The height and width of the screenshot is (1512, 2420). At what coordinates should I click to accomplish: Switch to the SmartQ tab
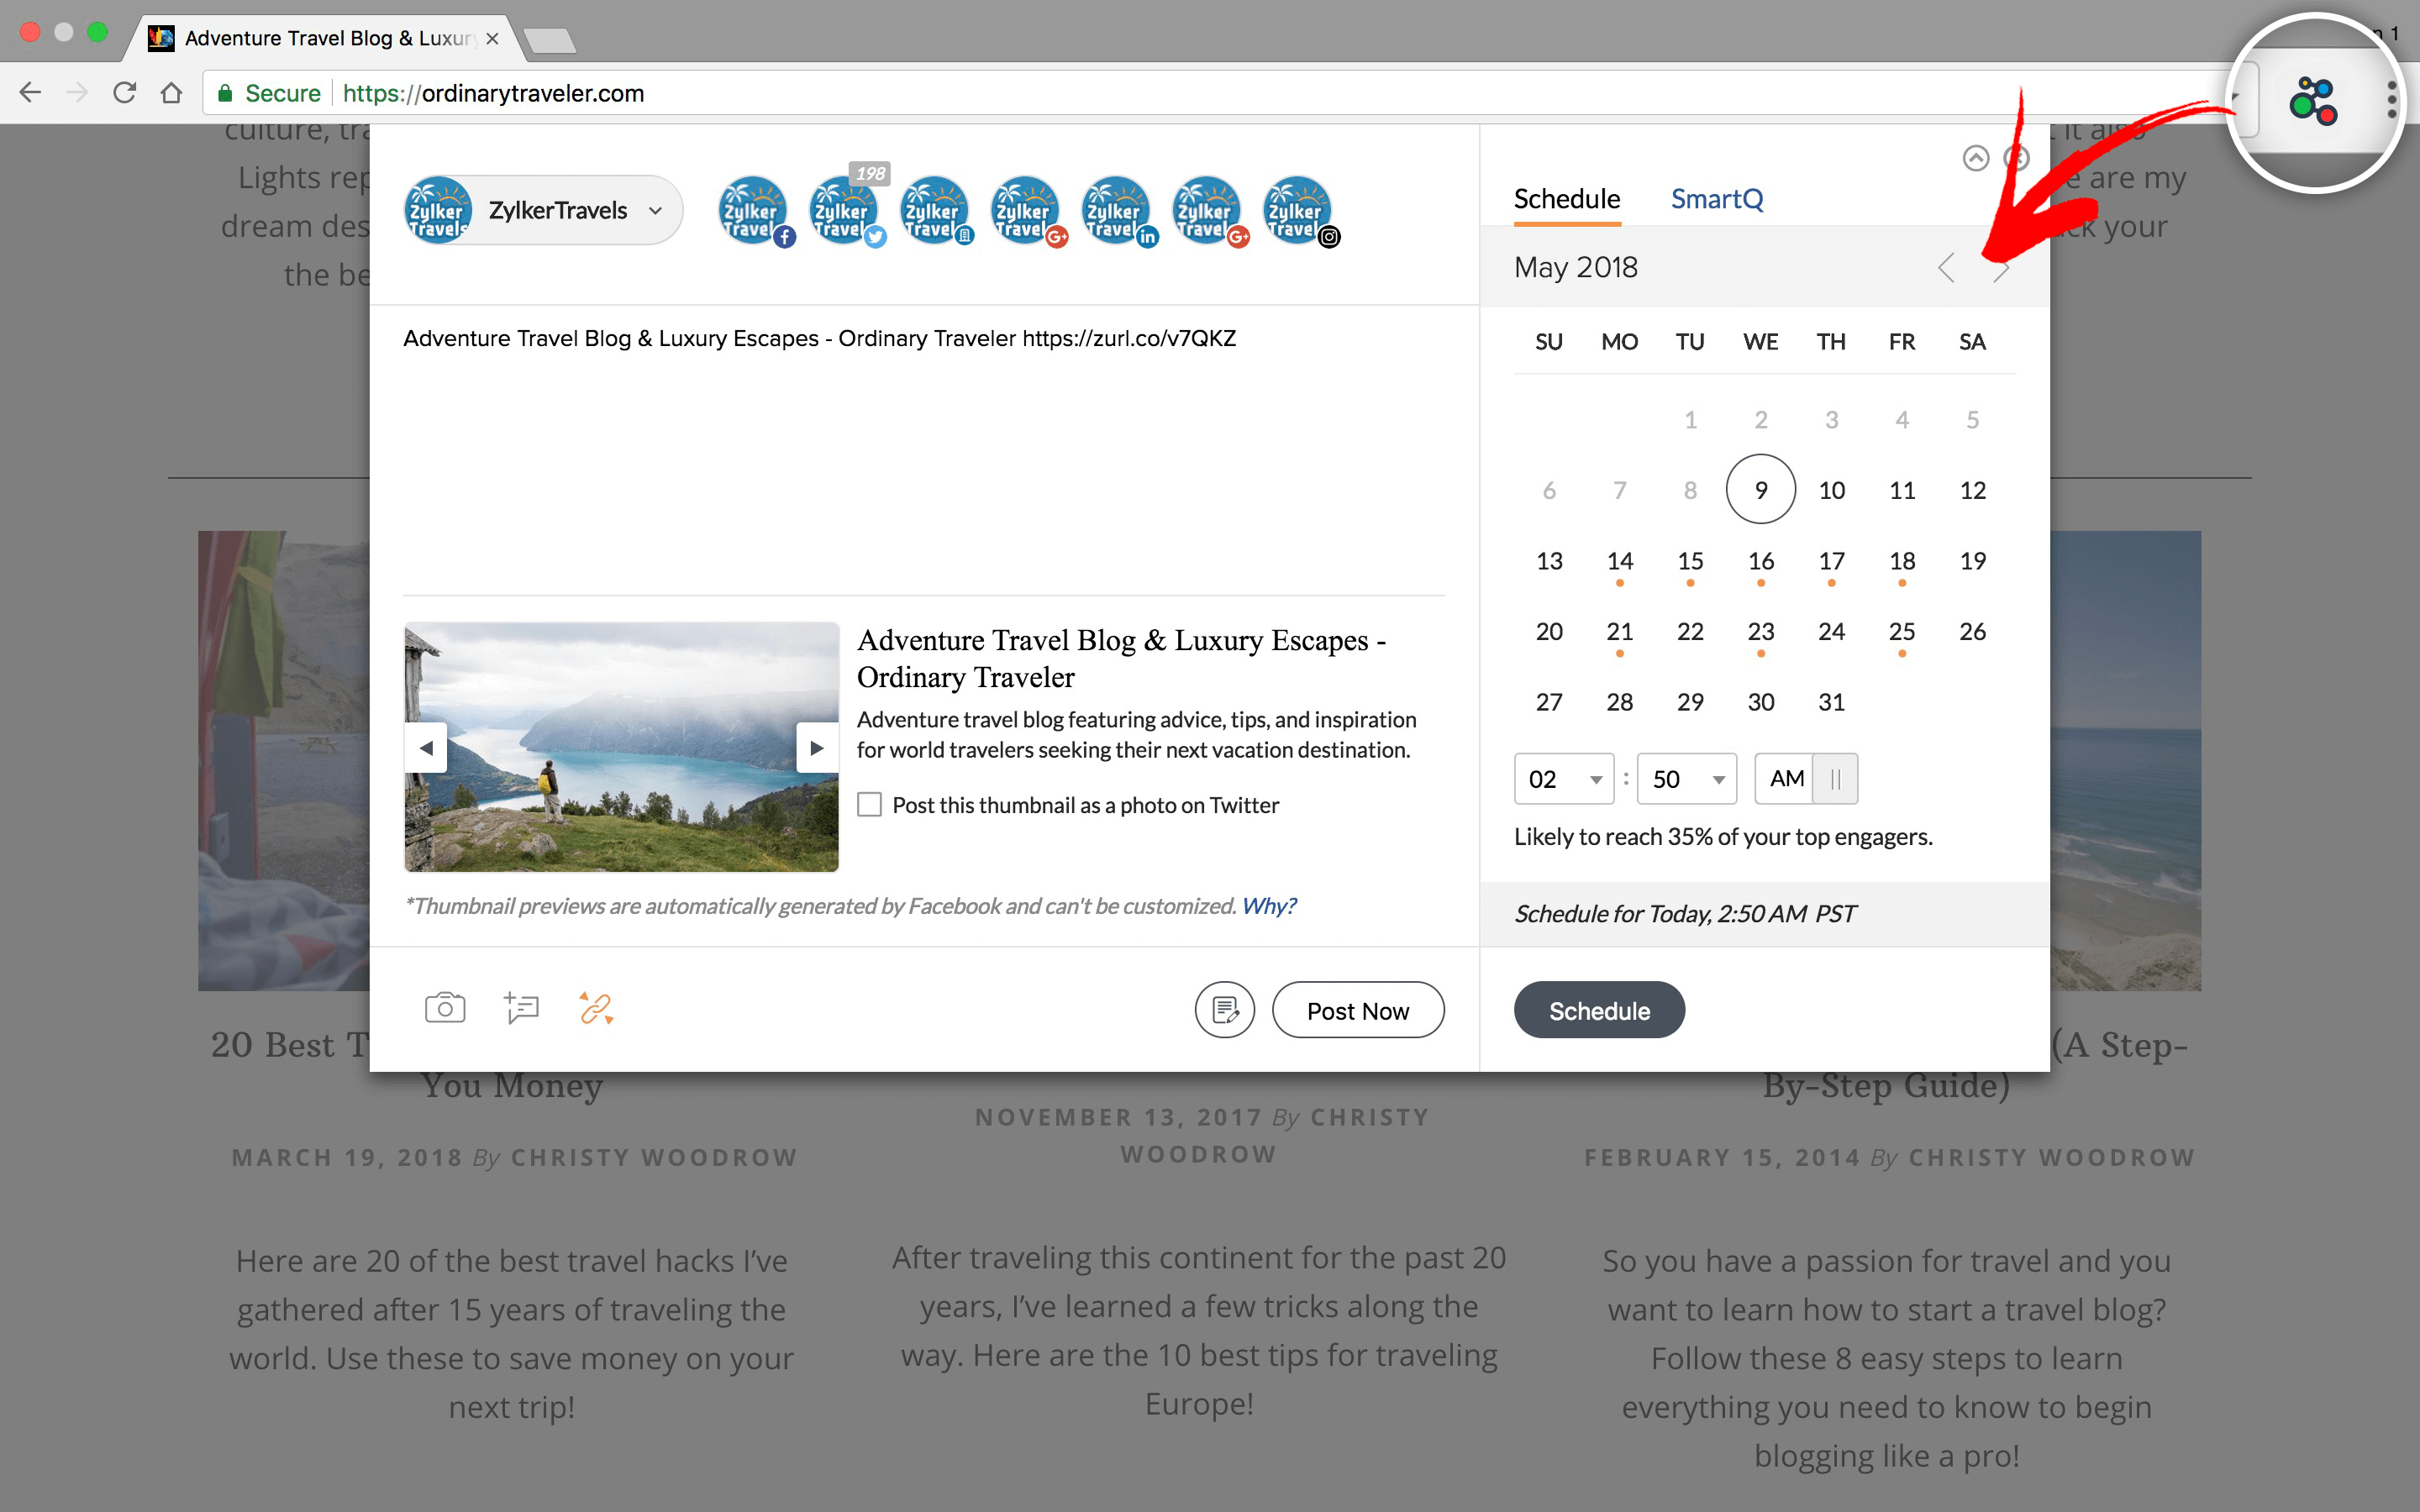click(x=1716, y=199)
